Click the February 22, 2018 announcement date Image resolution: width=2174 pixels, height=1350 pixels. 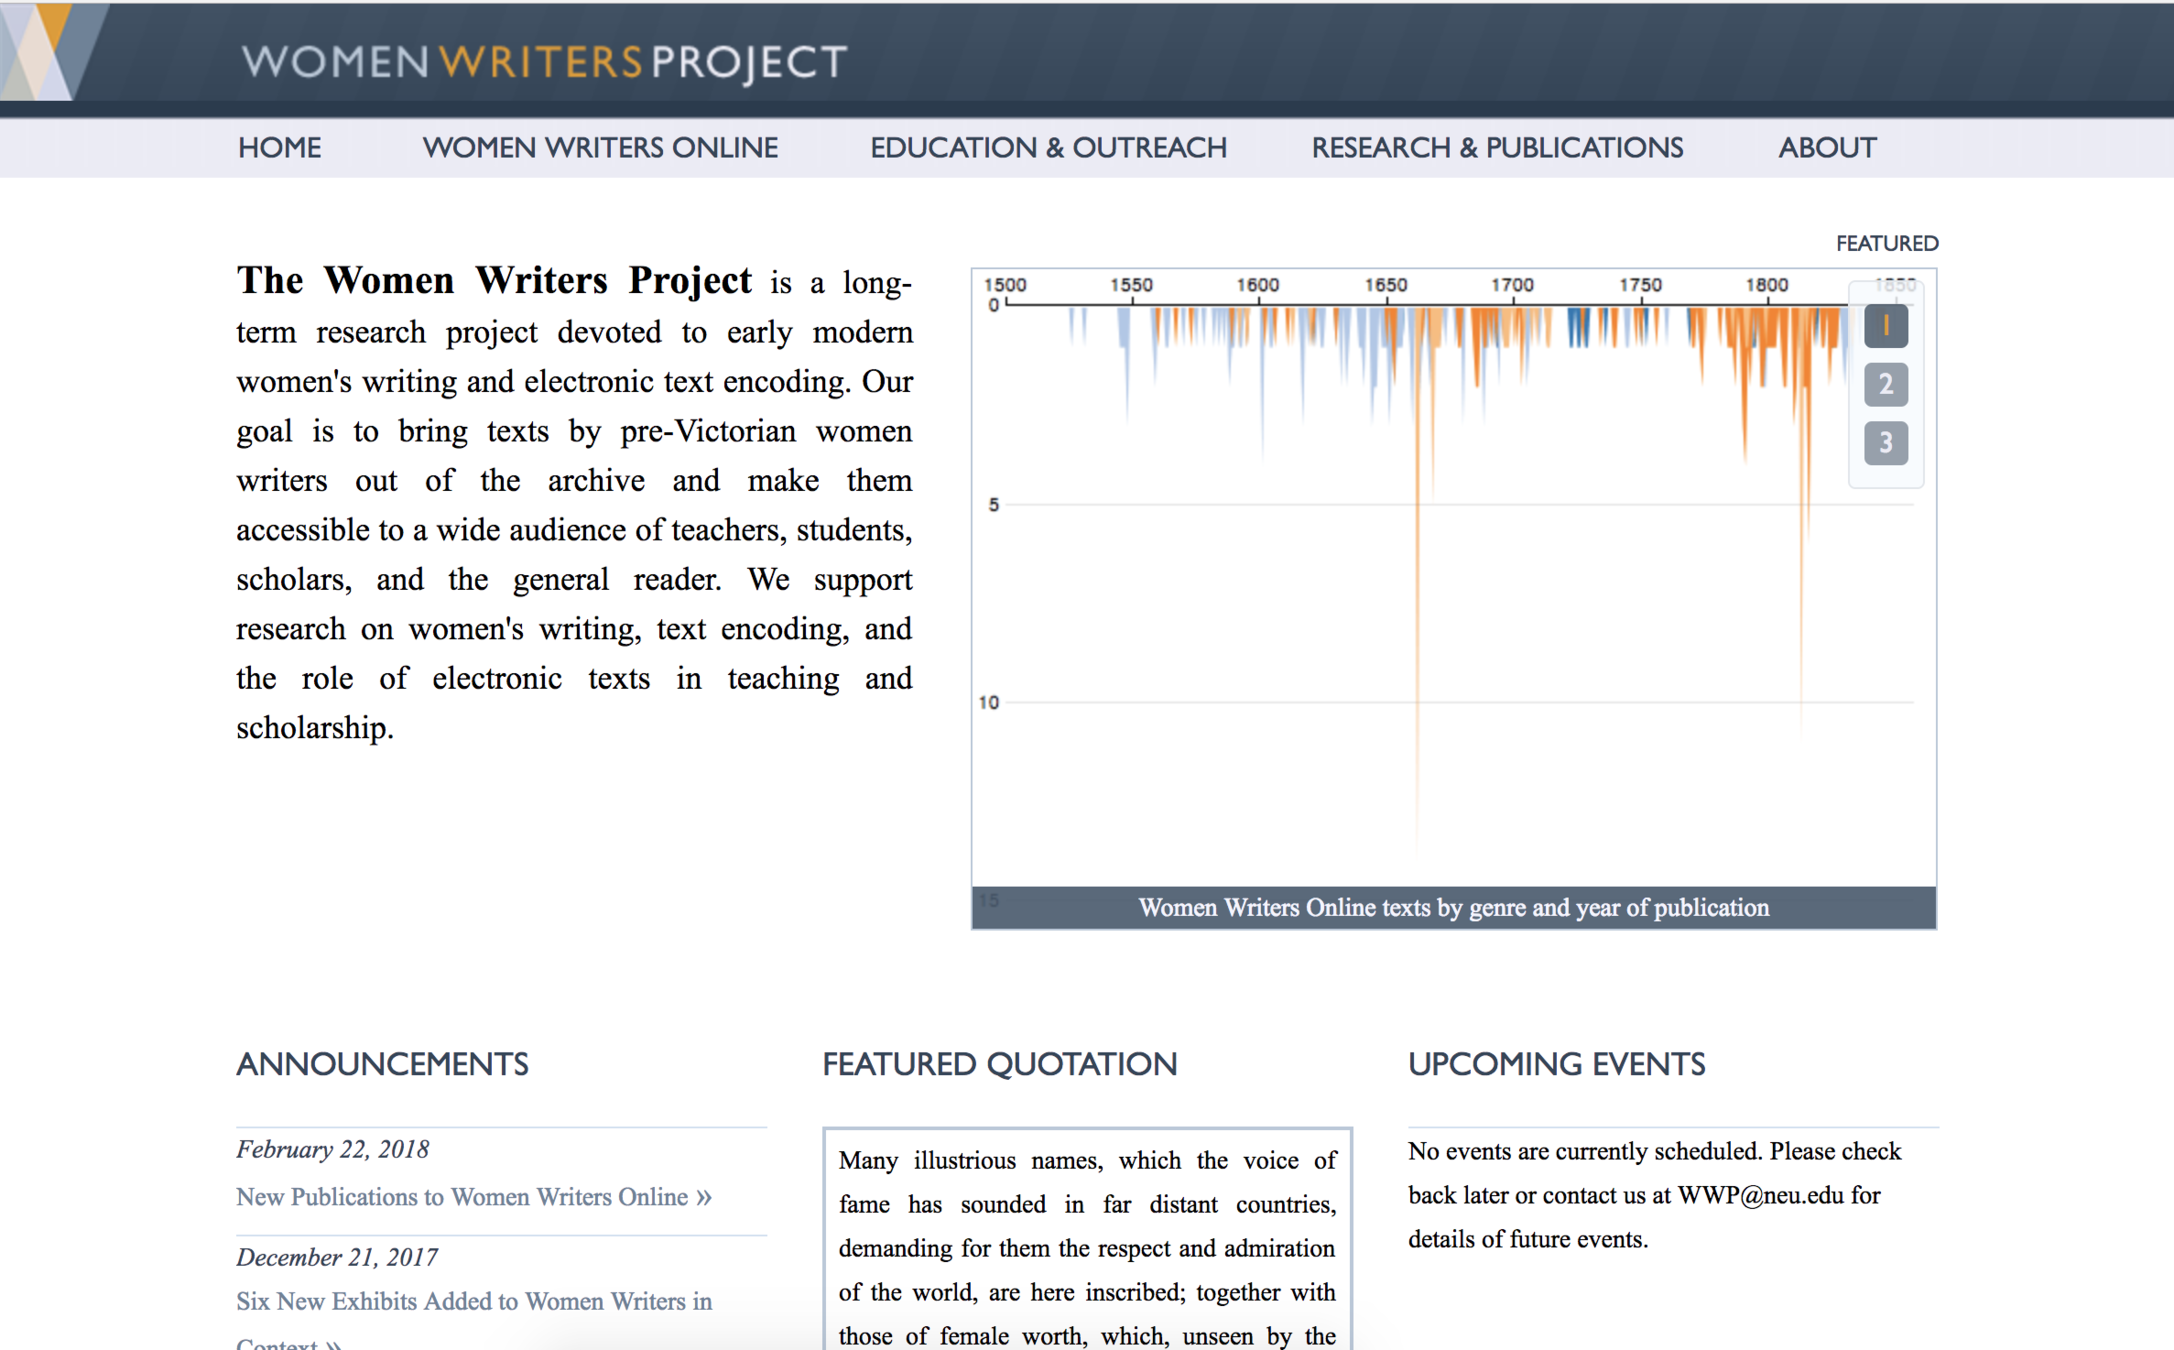(x=332, y=1149)
